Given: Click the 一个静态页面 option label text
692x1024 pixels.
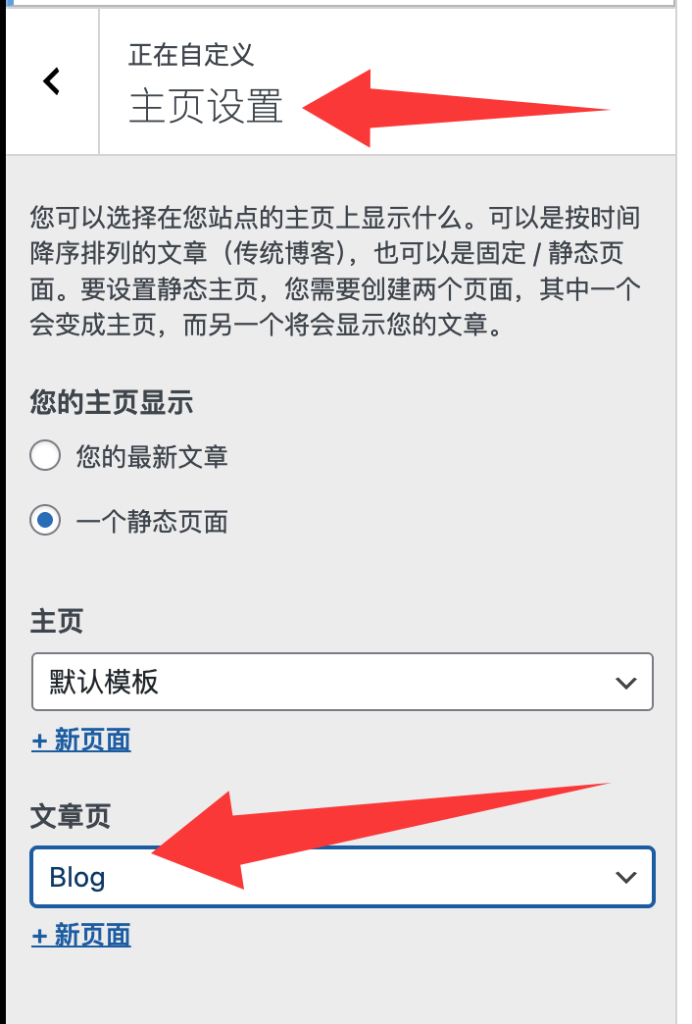Looking at the screenshot, I should coord(151,522).
